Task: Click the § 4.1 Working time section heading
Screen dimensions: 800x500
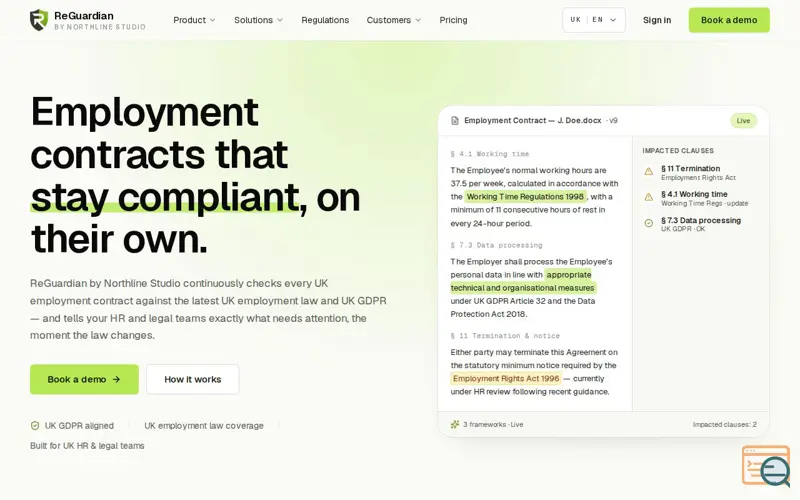Action: 490,154
